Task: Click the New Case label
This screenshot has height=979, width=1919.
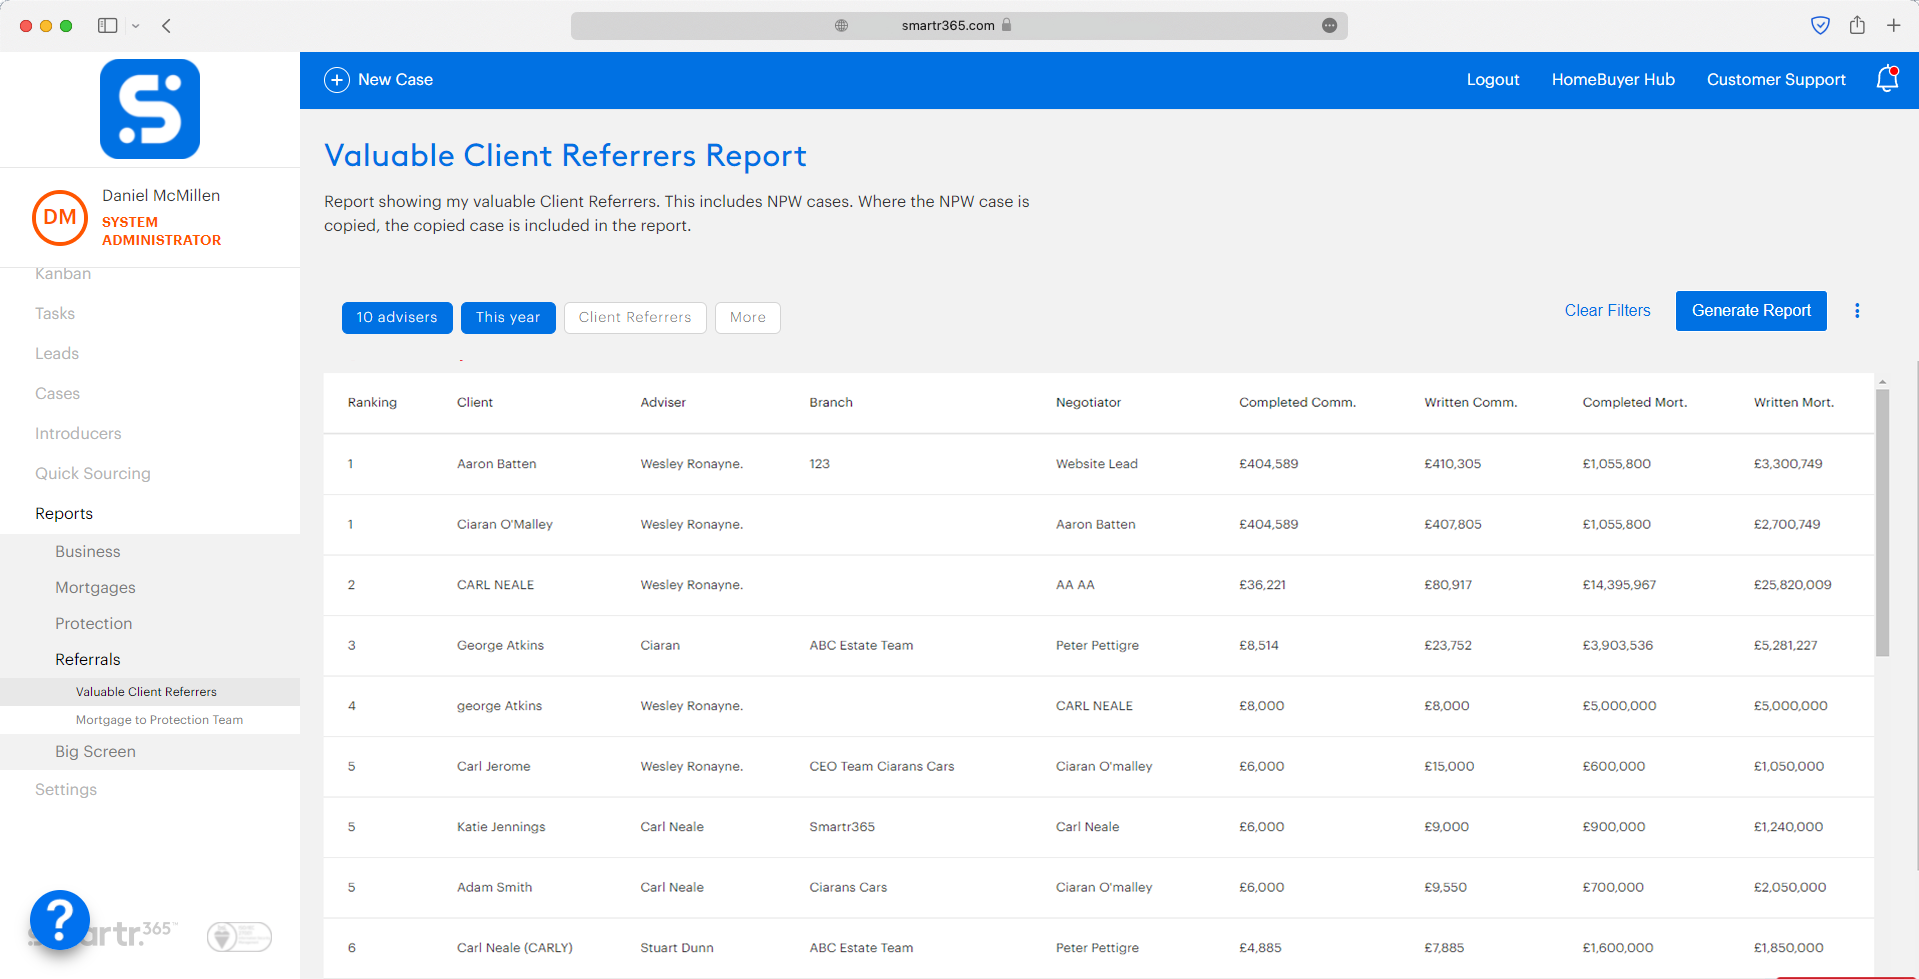Action: 395,80
